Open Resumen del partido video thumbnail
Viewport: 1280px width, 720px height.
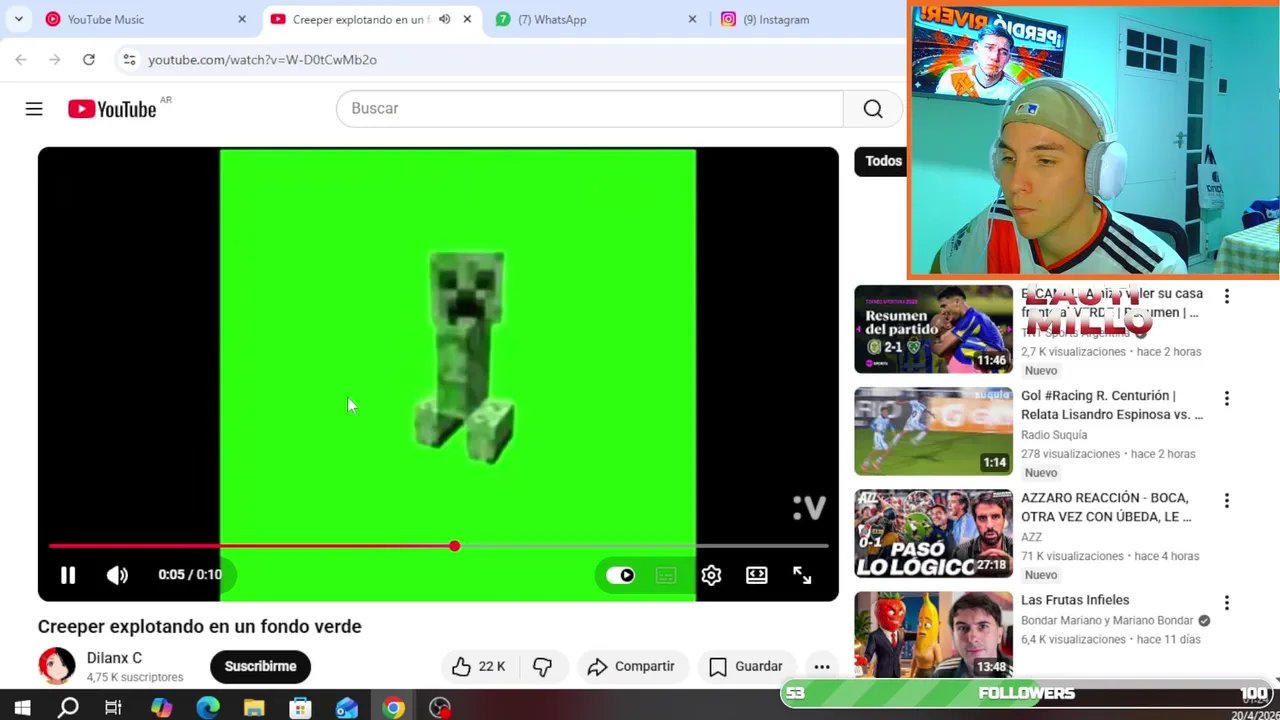click(933, 329)
